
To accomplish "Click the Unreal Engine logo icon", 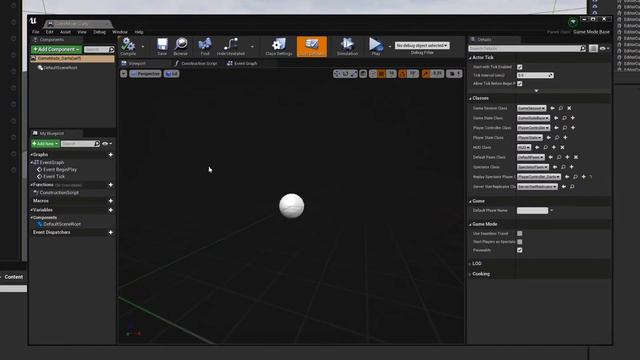I will coord(33,21).
